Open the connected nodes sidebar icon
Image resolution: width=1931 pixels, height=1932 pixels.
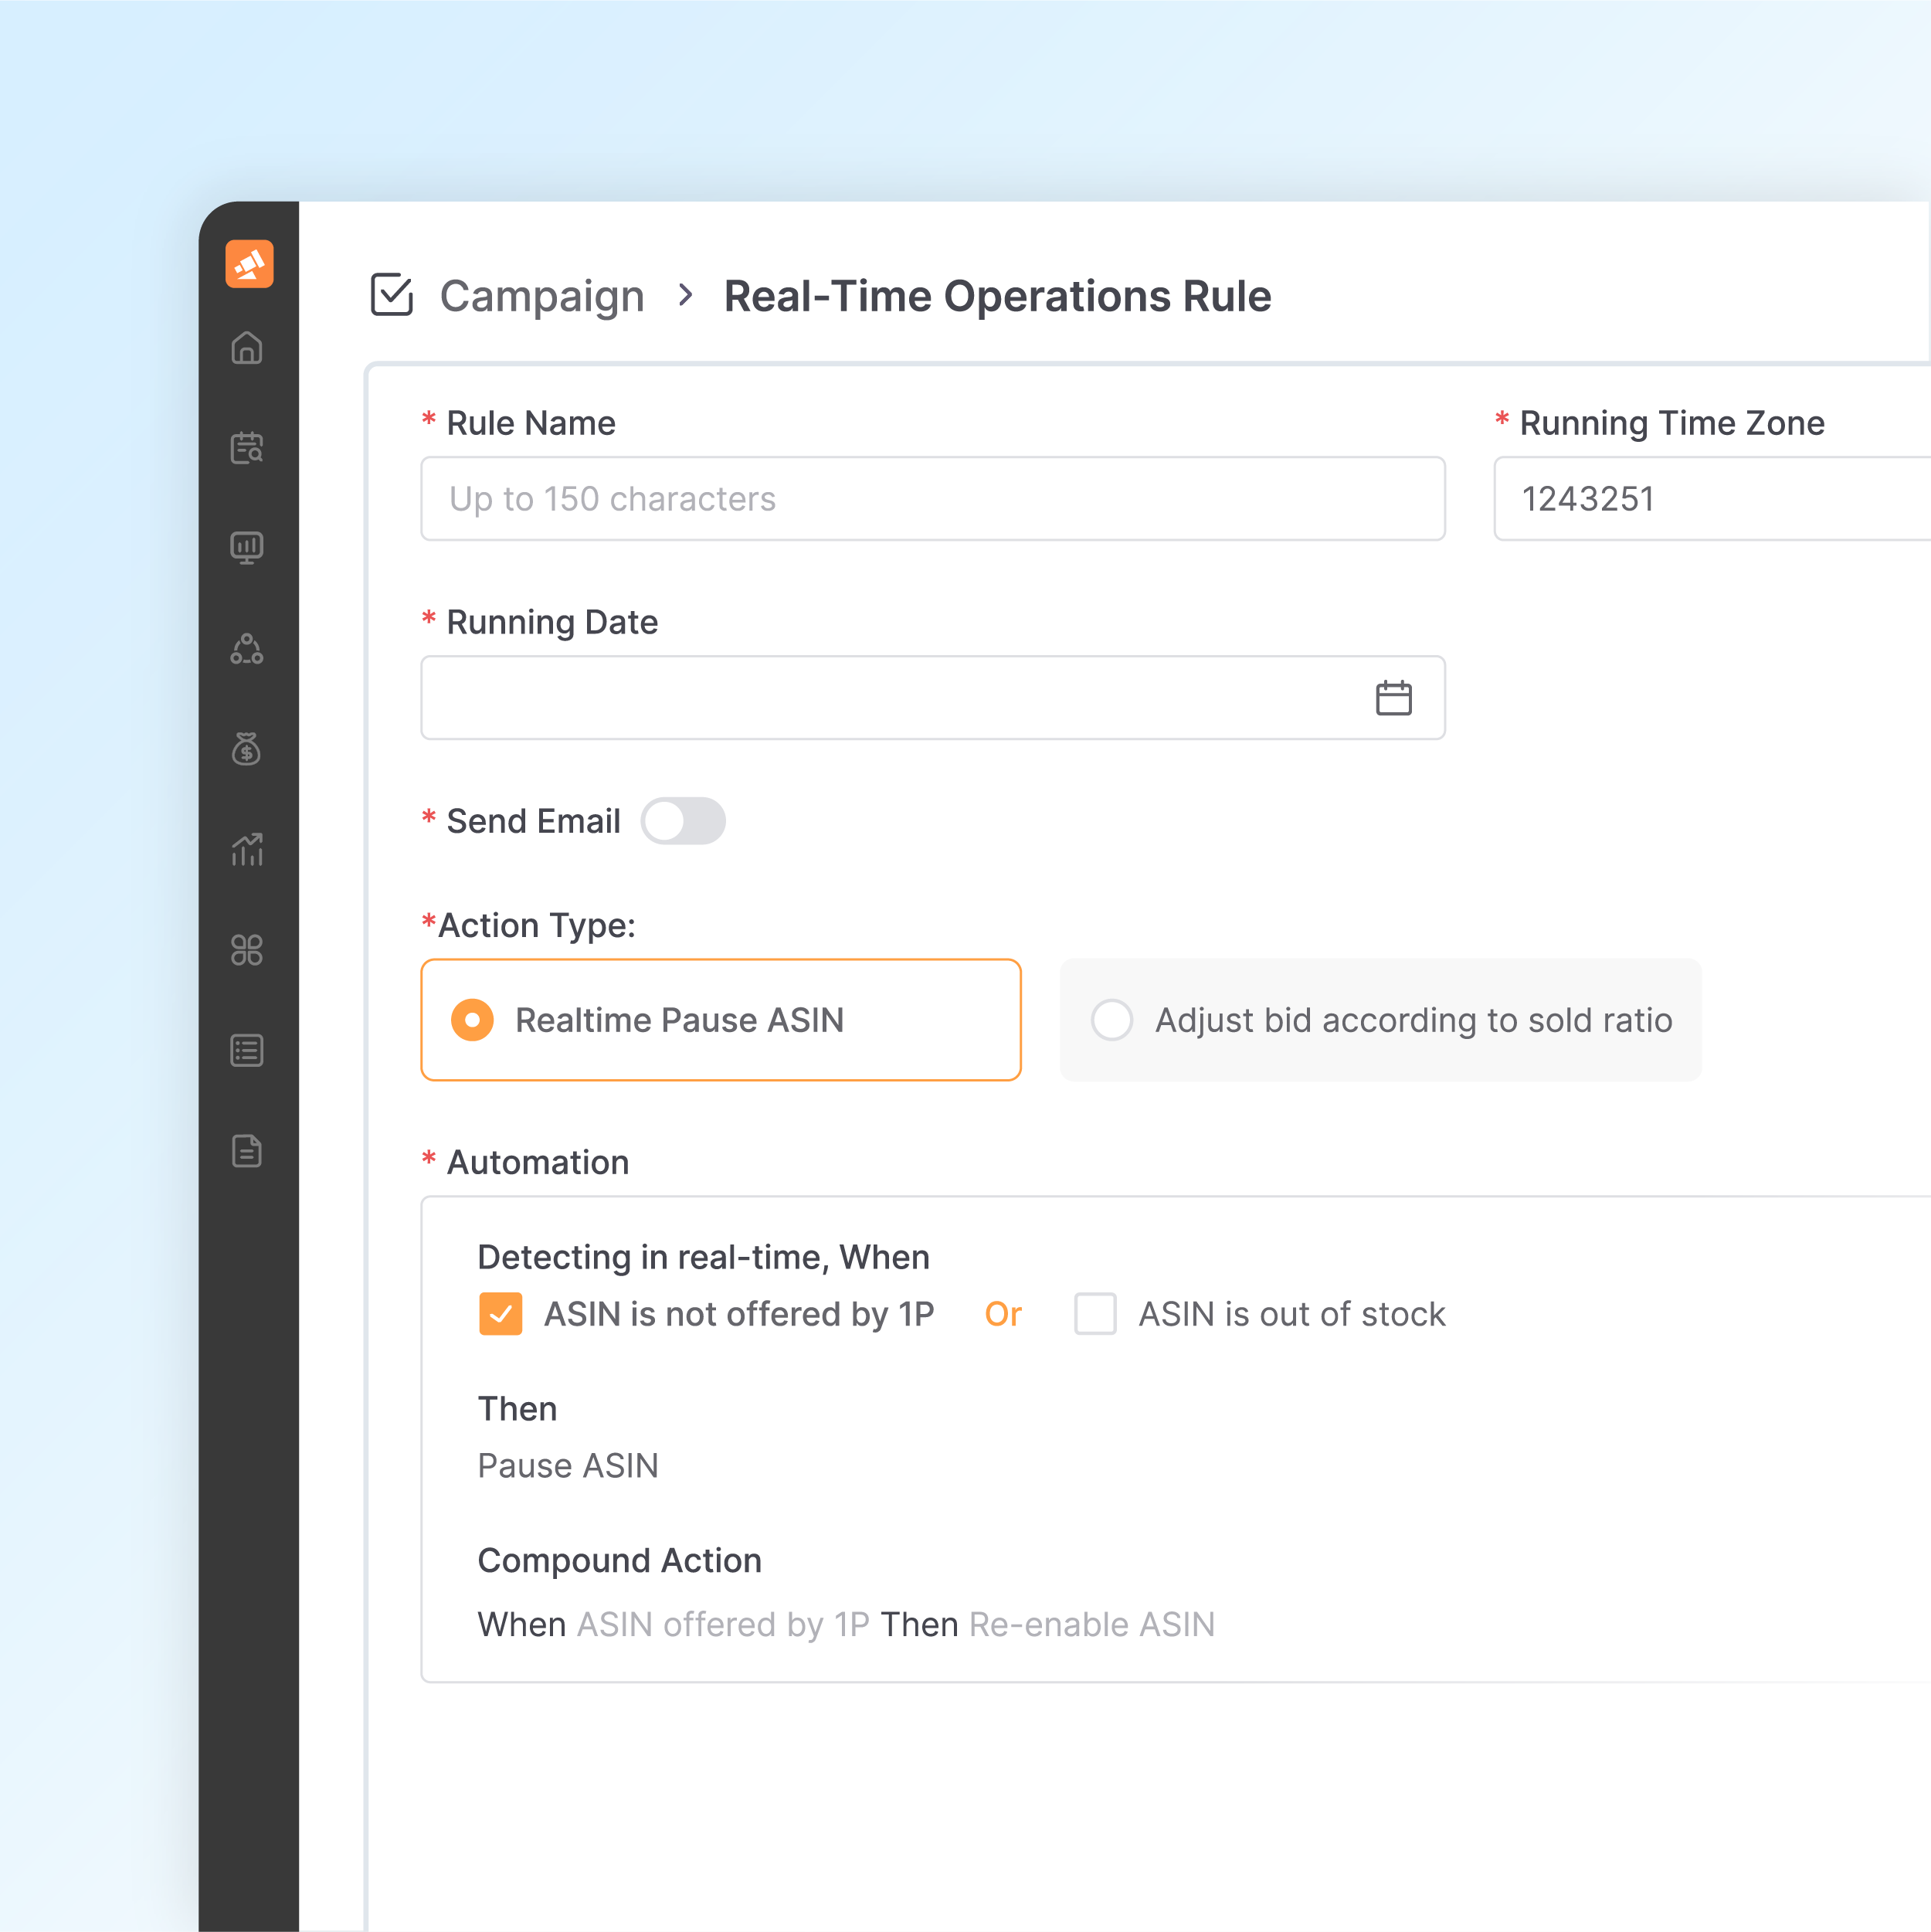click(x=247, y=649)
